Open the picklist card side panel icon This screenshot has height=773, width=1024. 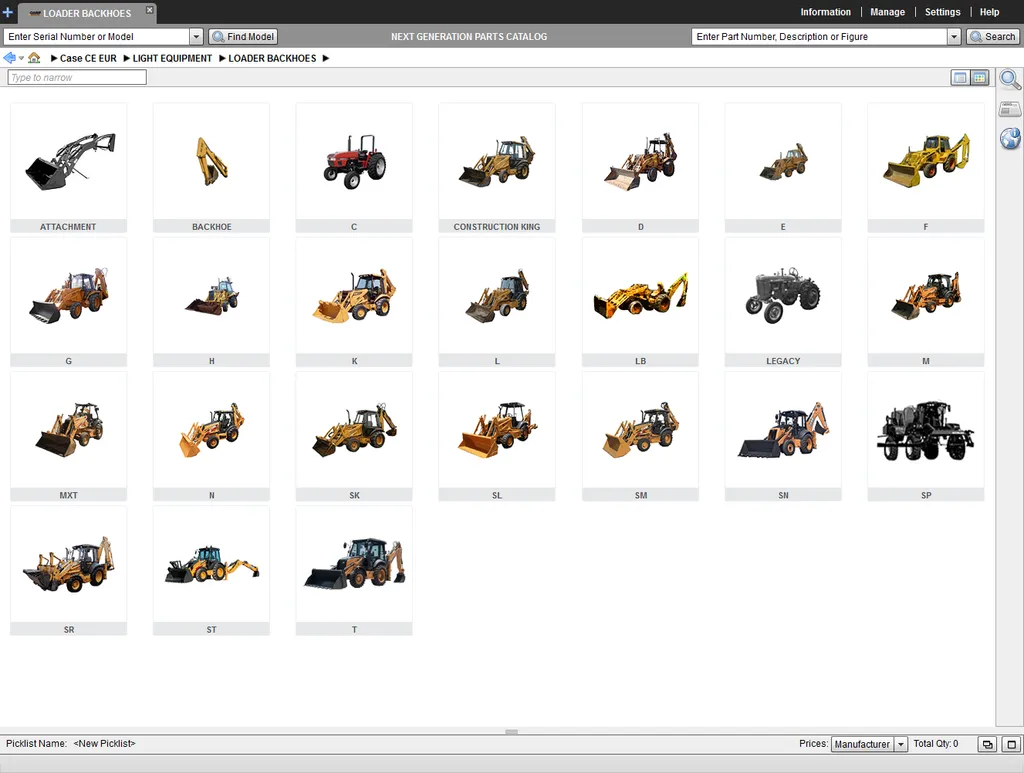click(x=1010, y=109)
